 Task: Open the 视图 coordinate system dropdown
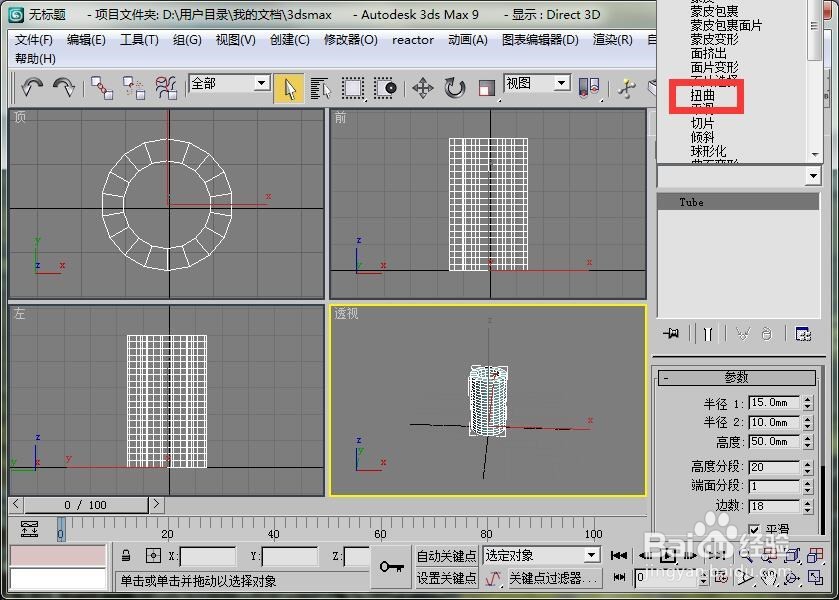[x=537, y=83]
